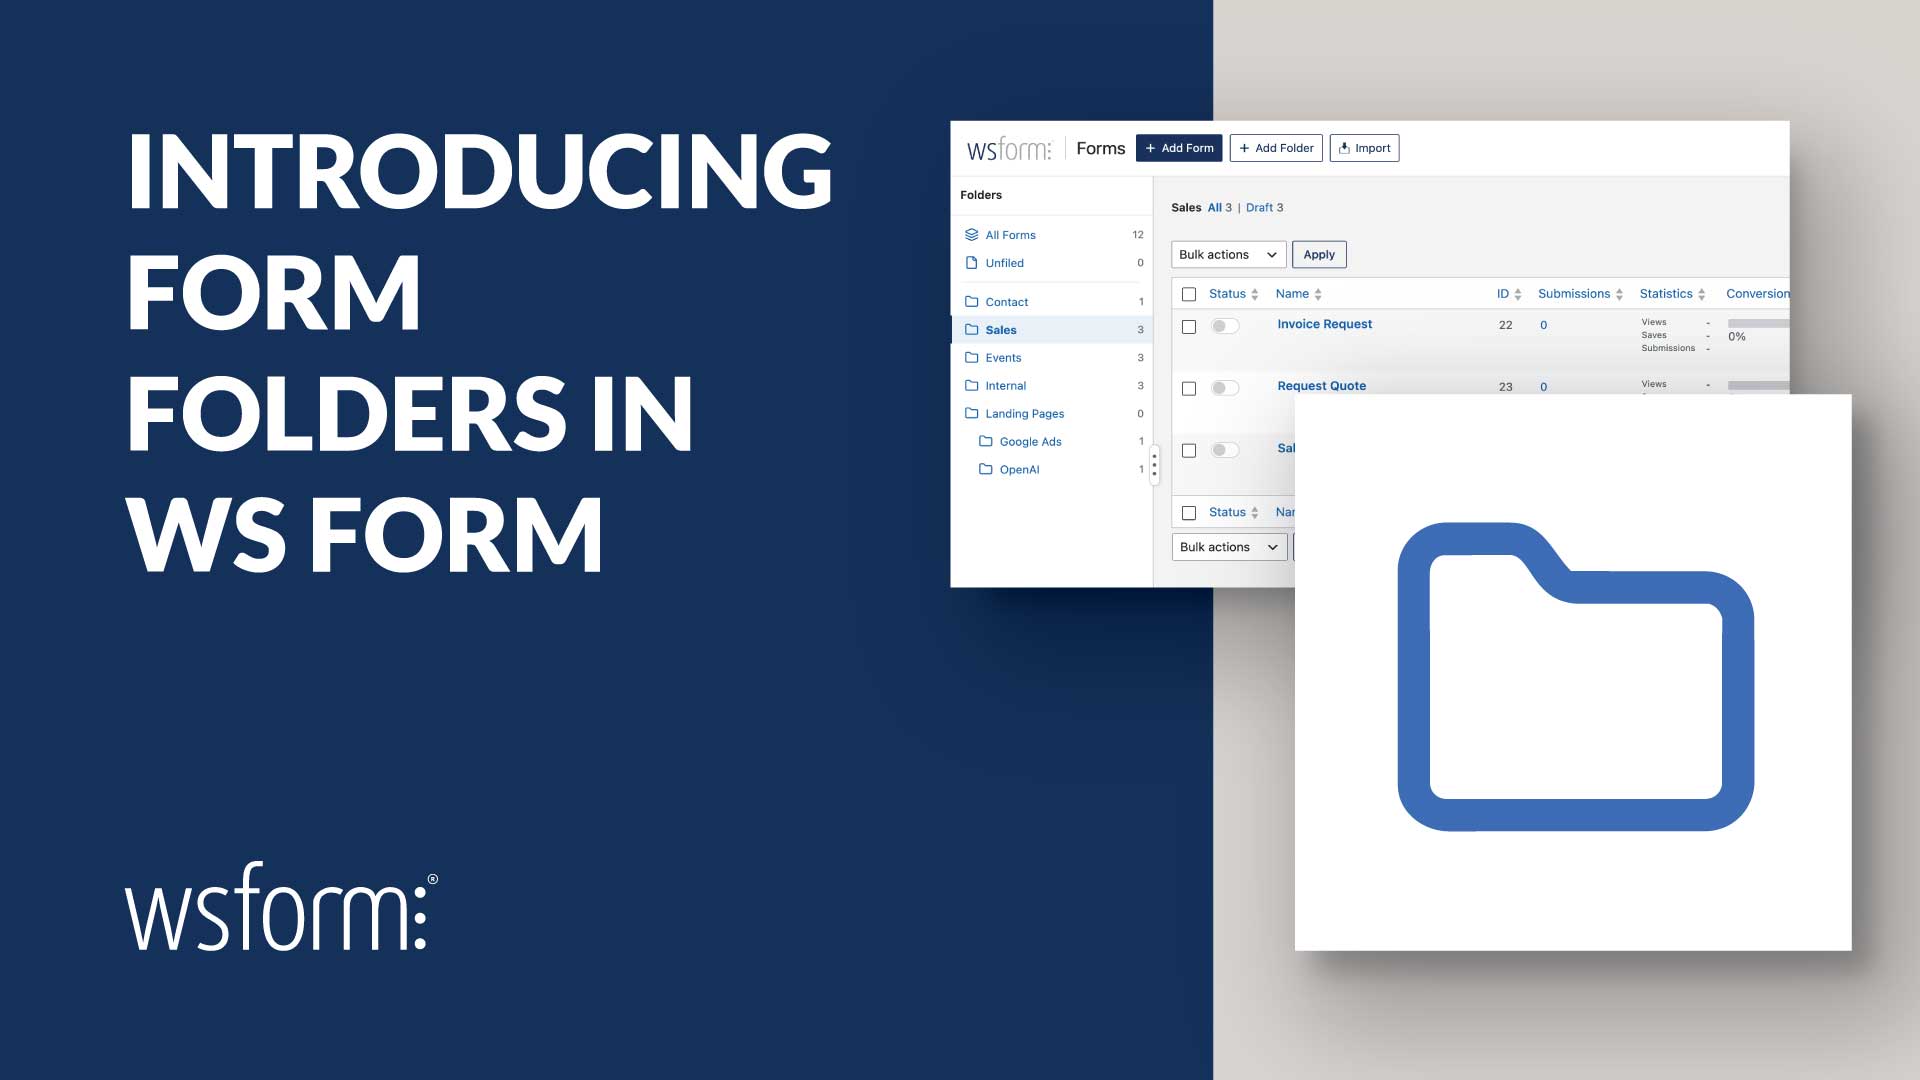Tick the Invoice Request row checkbox
The image size is (1920, 1080).
tap(1189, 327)
